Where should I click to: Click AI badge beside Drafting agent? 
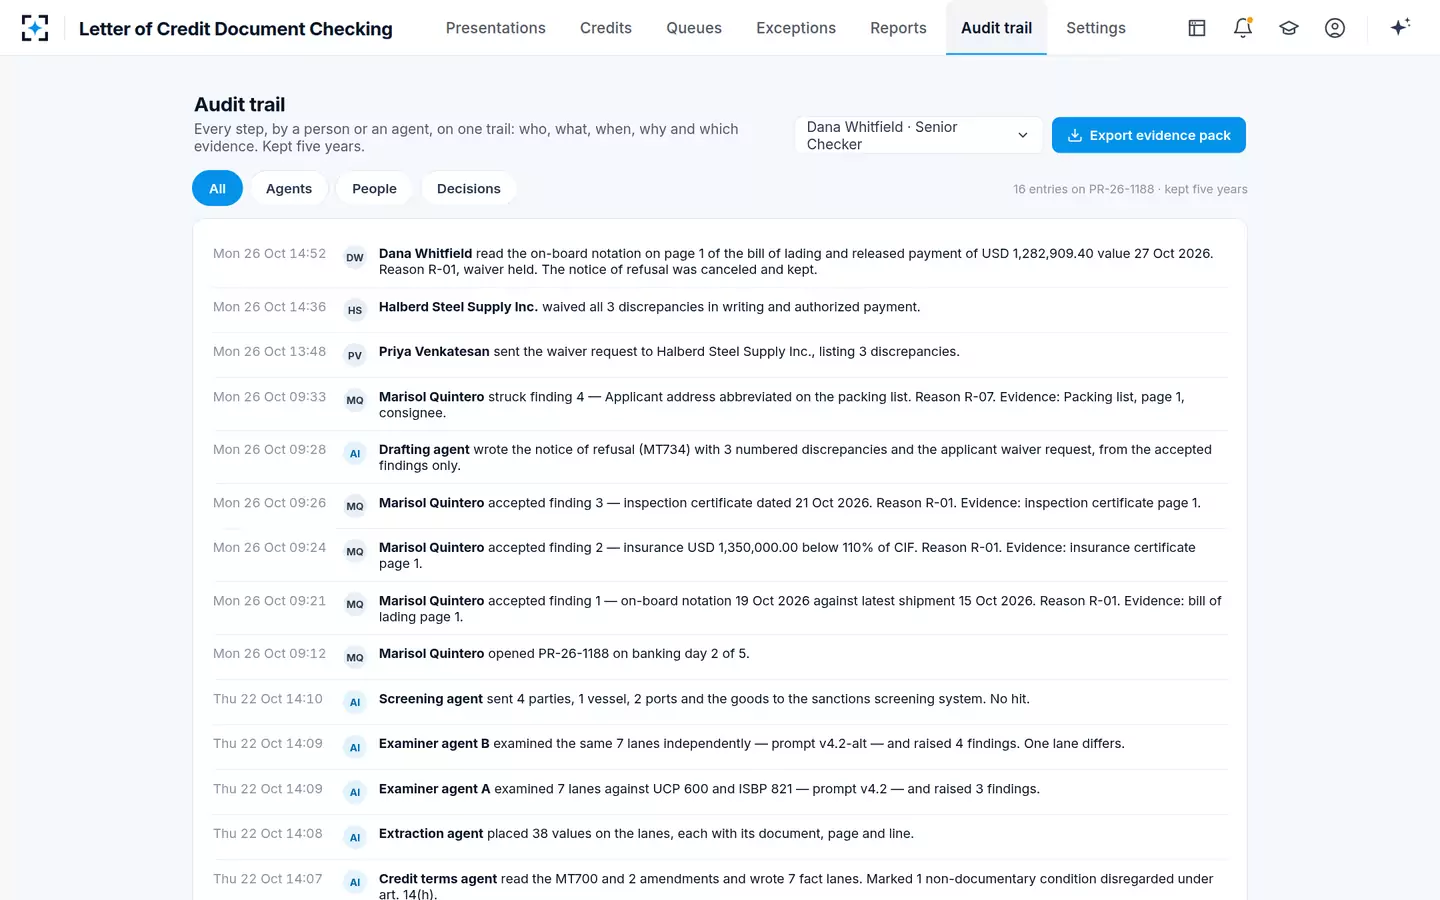pyautogui.click(x=355, y=454)
